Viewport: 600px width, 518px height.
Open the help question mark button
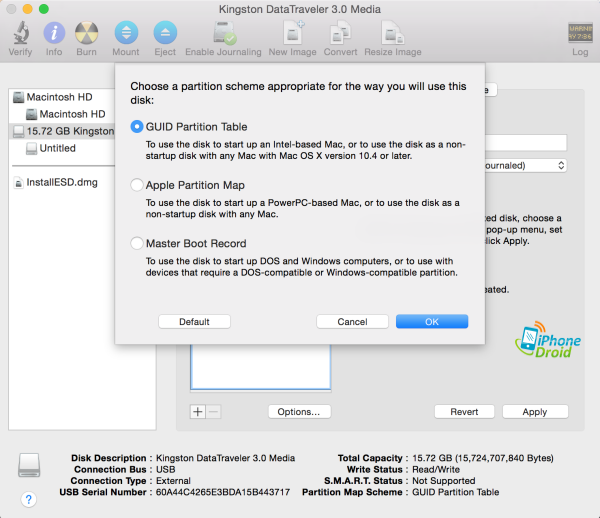(x=29, y=499)
